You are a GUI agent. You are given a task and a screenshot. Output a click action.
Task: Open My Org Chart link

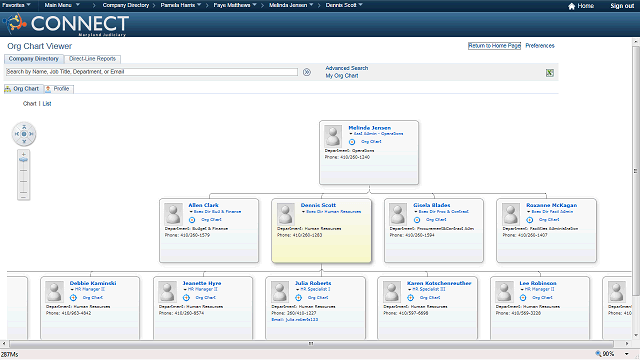coord(342,76)
